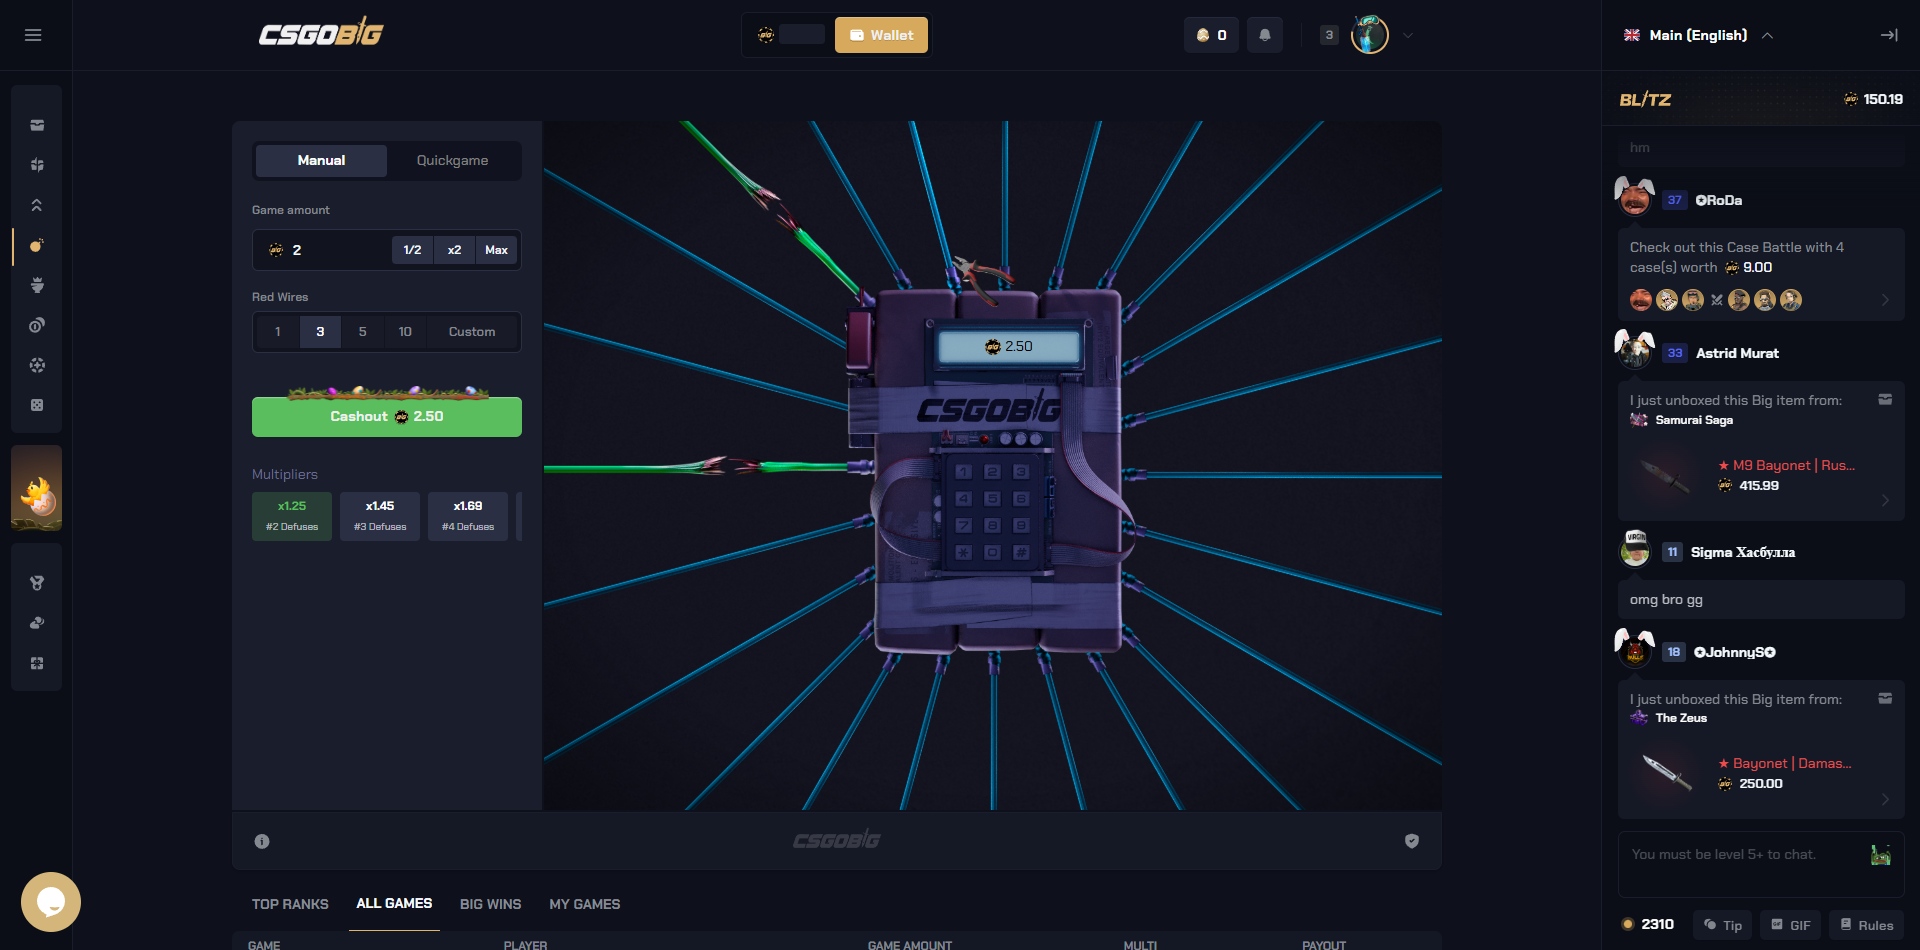The height and width of the screenshot is (950, 1920).
Task: Open the gift box icon in sidebar
Action: tap(37, 663)
